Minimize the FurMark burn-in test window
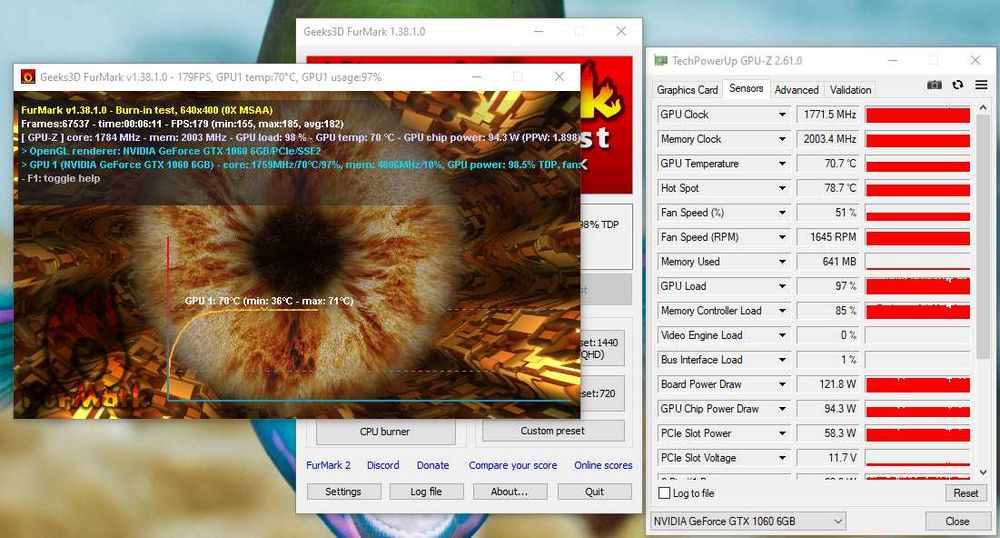The height and width of the screenshot is (538, 1000). click(476, 77)
